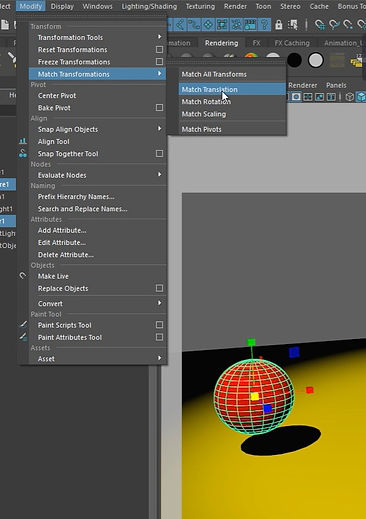Click the Make Live magnet icon
366x519 pixels.
point(22,276)
